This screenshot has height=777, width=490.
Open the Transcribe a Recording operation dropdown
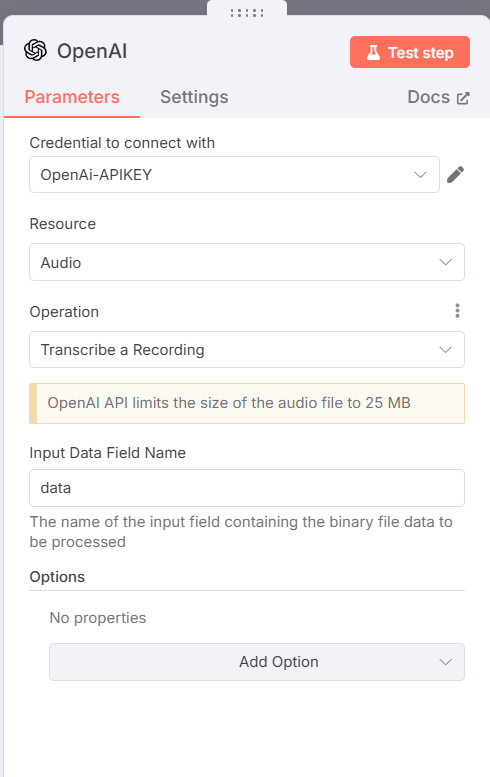247,350
